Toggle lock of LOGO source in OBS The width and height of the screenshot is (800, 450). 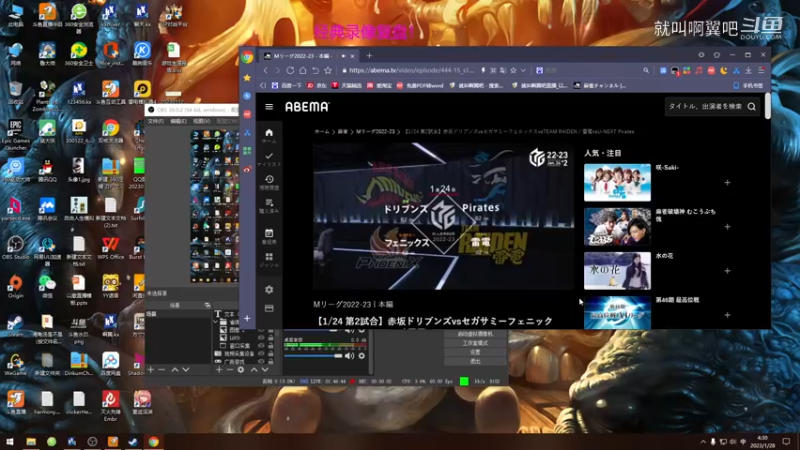pos(270,338)
